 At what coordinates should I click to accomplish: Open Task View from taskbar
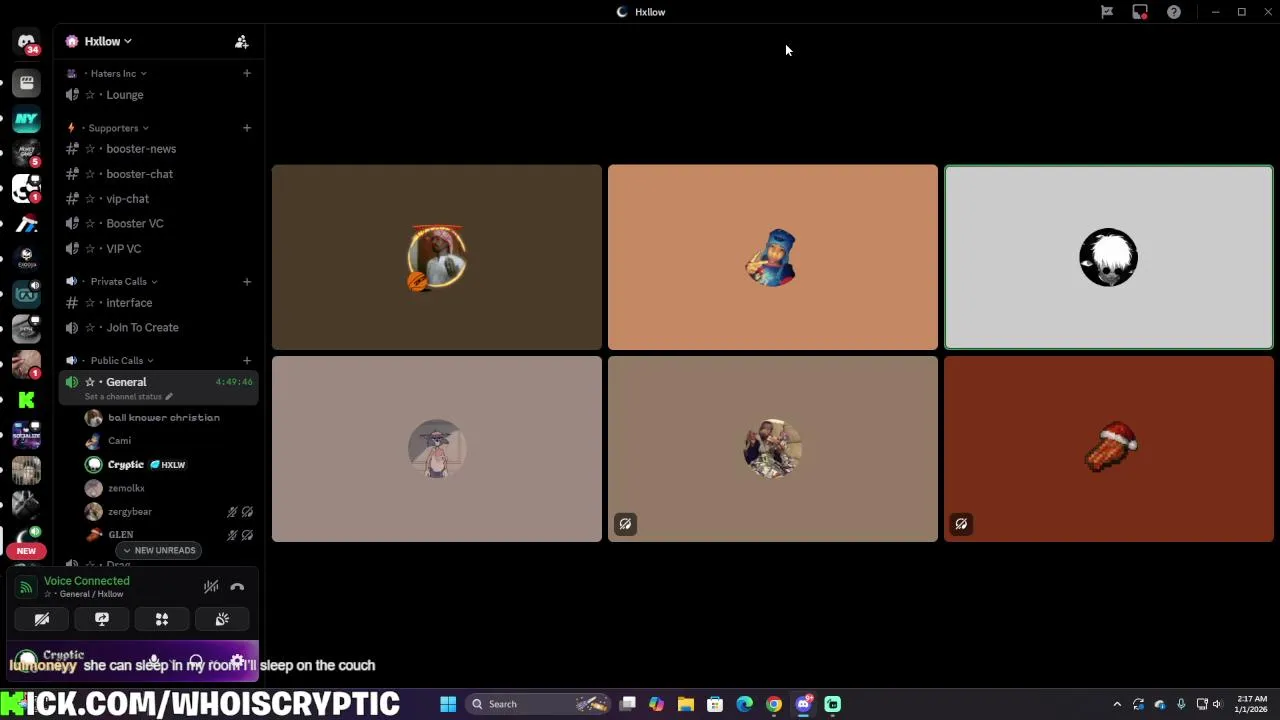[x=627, y=704]
